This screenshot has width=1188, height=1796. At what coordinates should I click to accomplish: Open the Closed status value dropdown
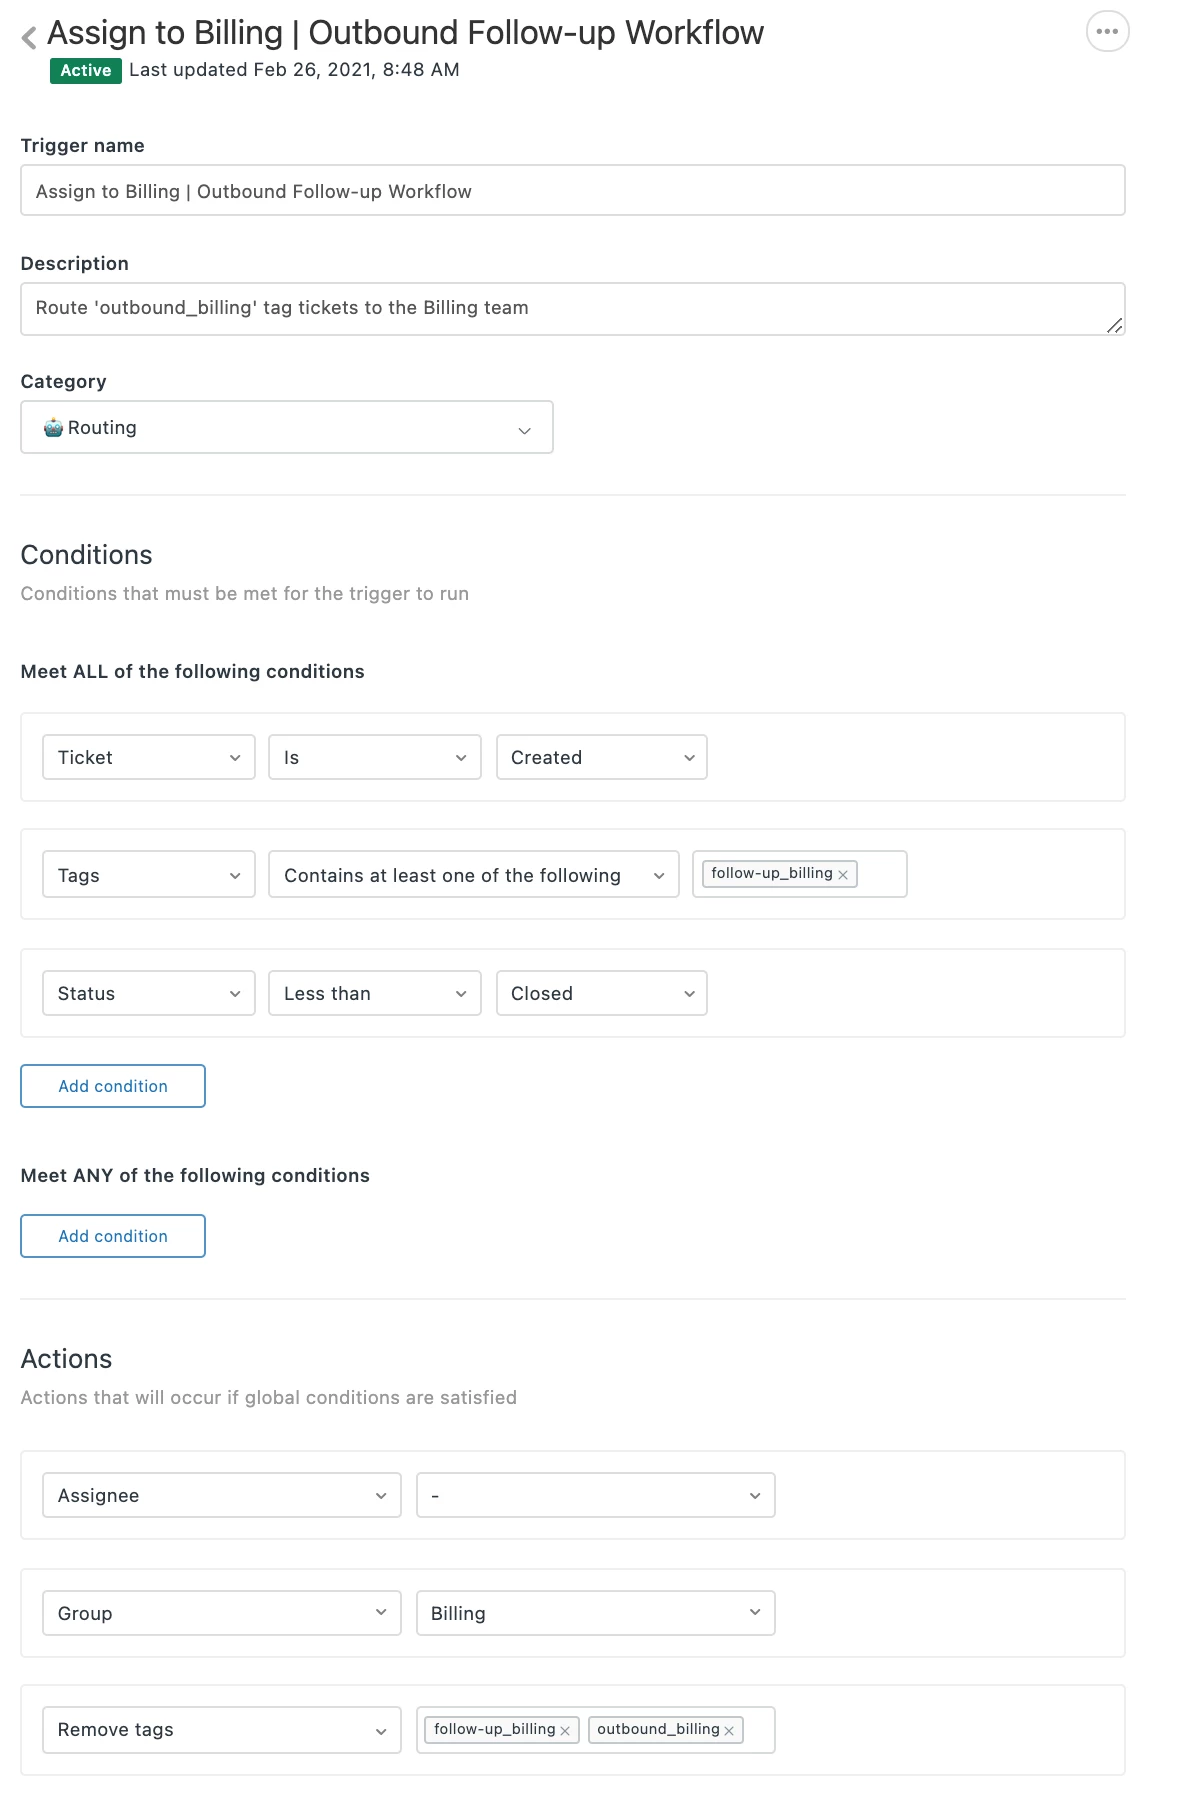pyautogui.click(x=601, y=994)
